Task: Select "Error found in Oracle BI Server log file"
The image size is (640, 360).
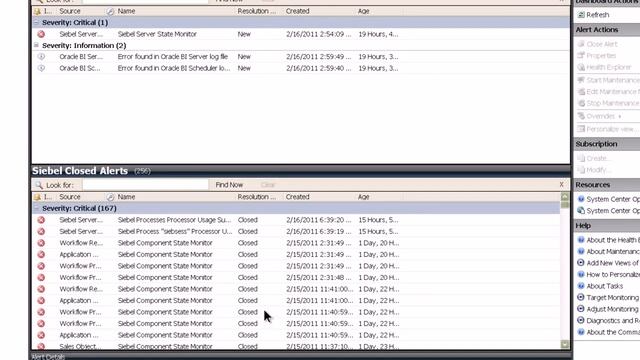Action: (173, 57)
